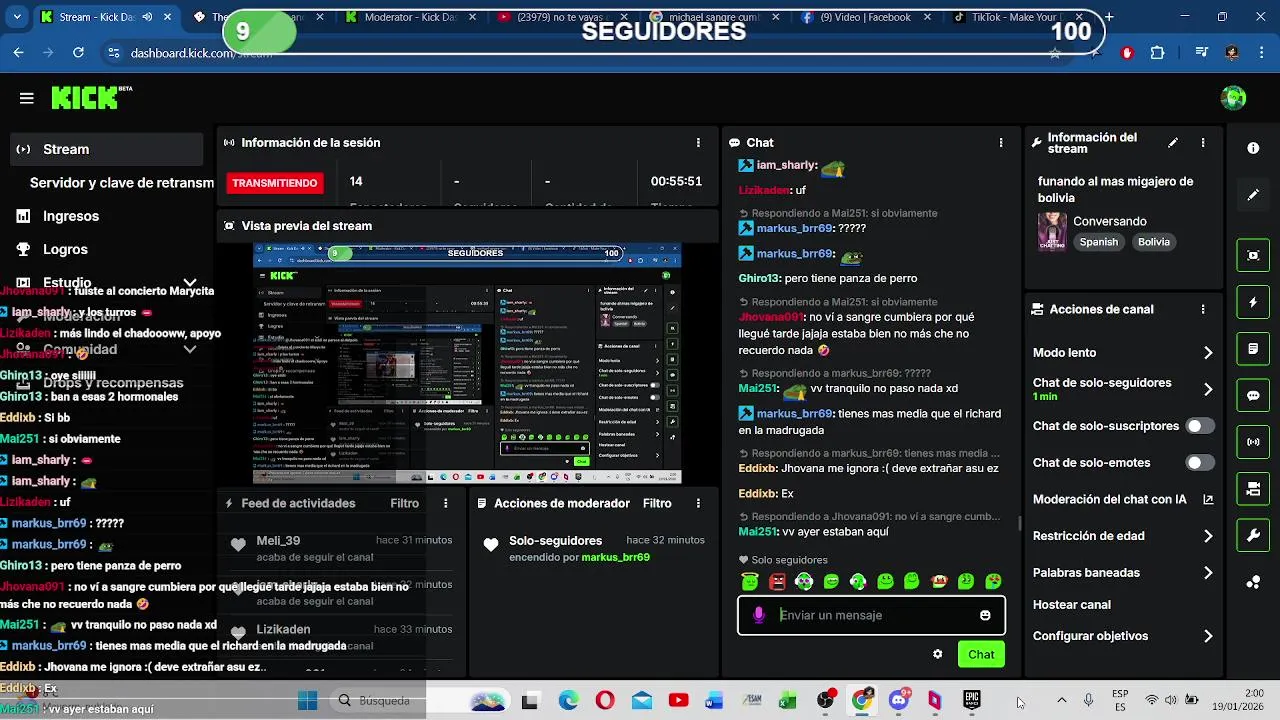Click the purple microphone icon in chat
This screenshot has width=1280, height=720.
[759, 615]
